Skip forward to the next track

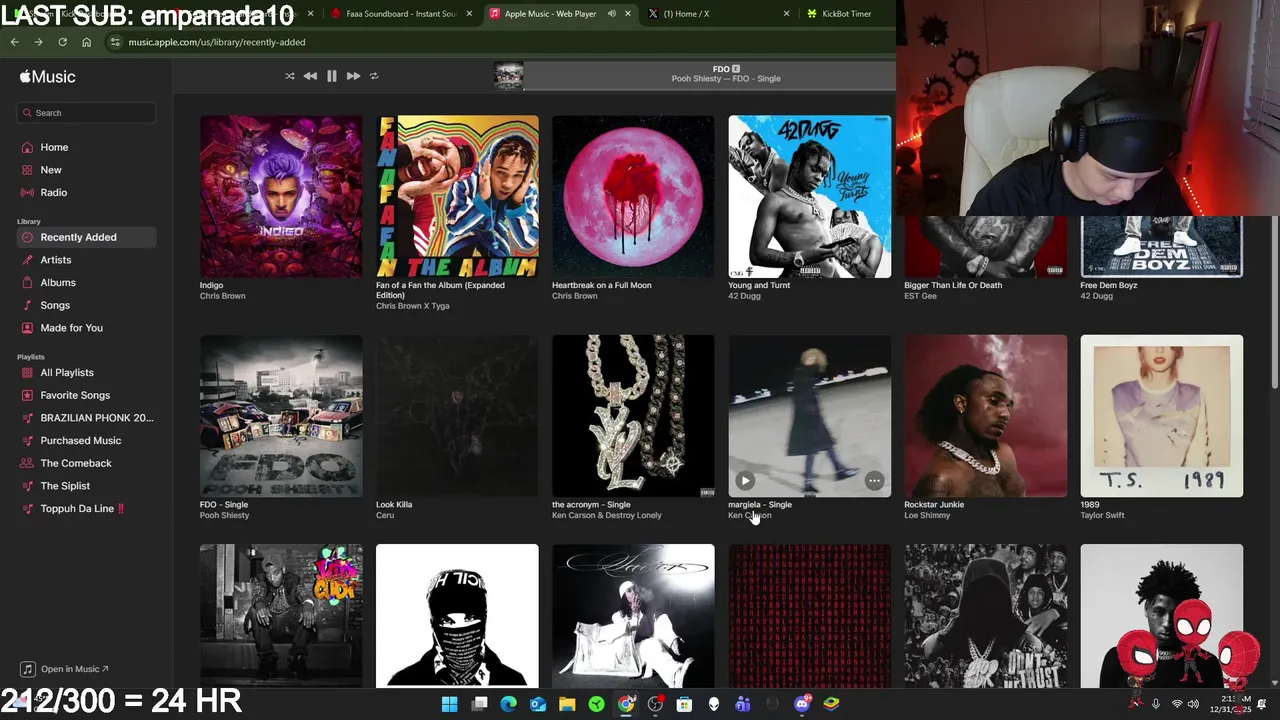point(353,76)
